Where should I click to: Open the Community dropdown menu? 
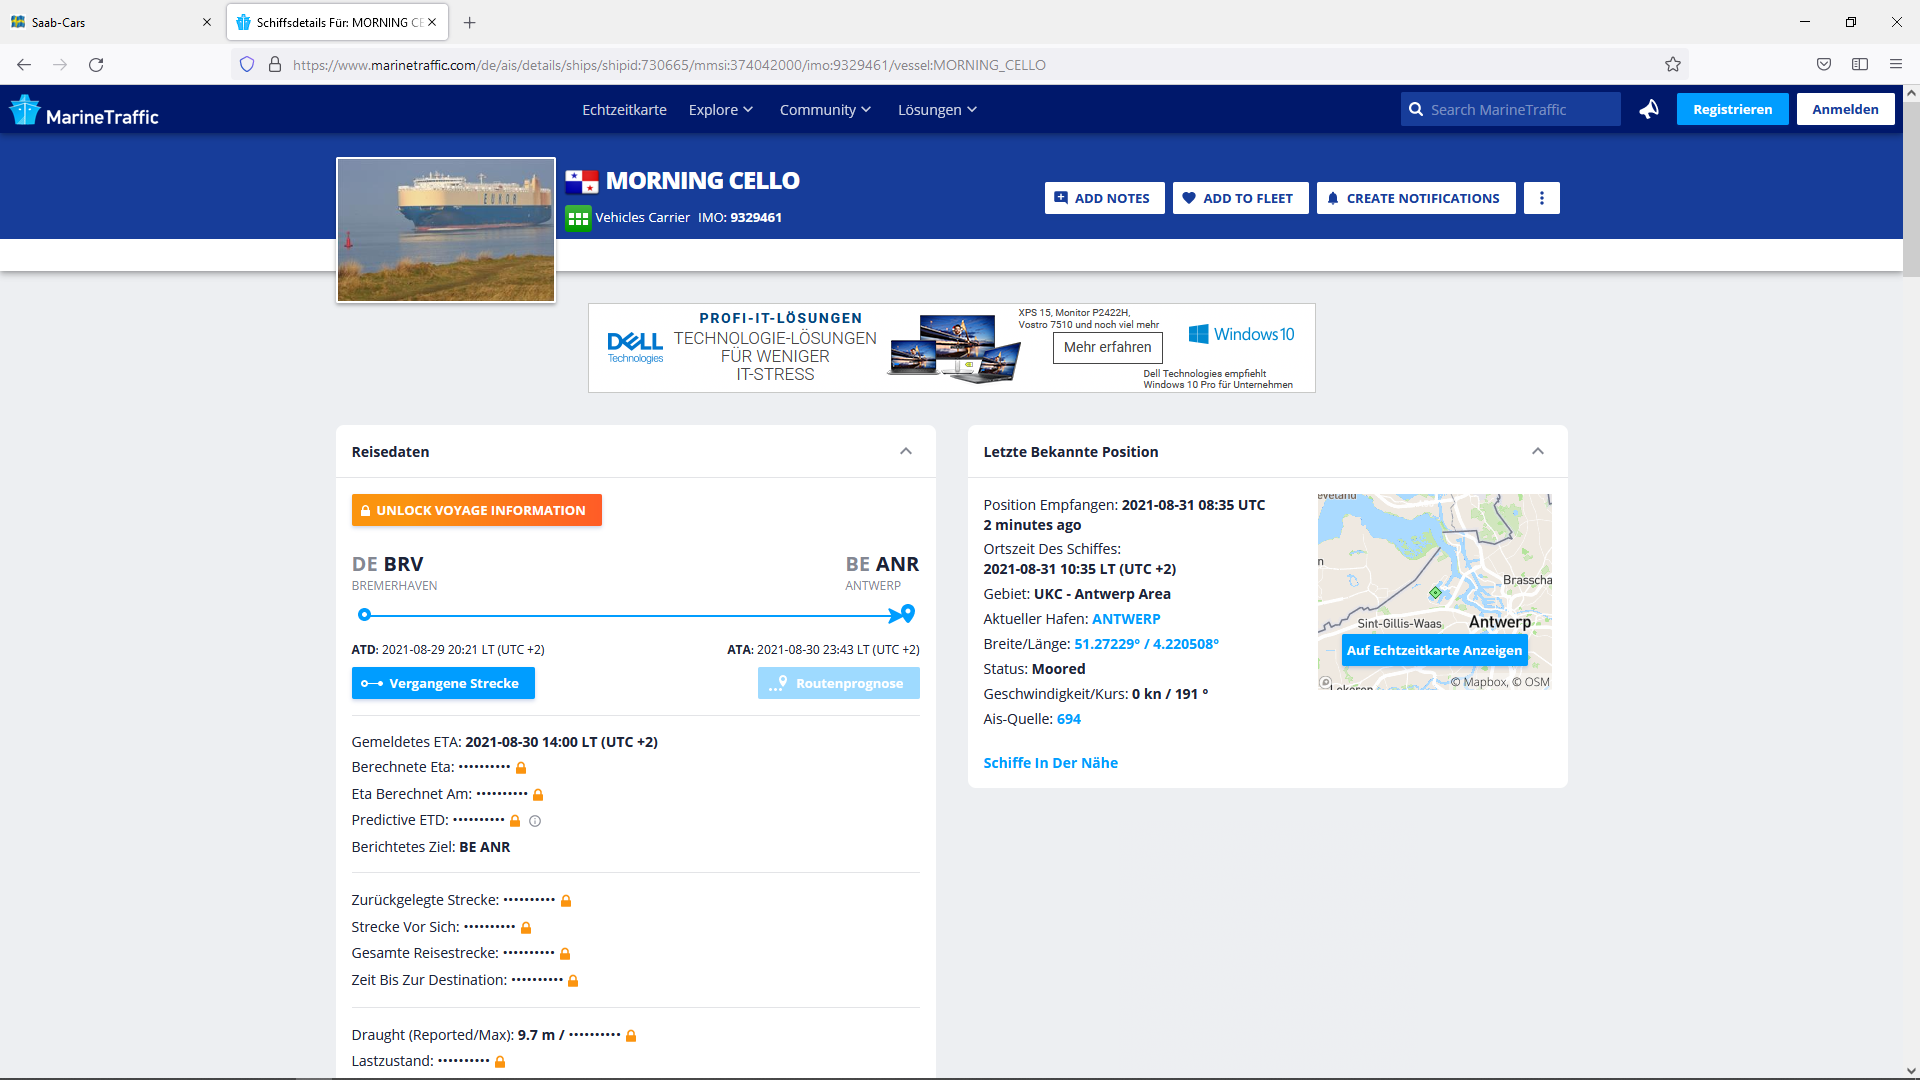(x=825, y=110)
